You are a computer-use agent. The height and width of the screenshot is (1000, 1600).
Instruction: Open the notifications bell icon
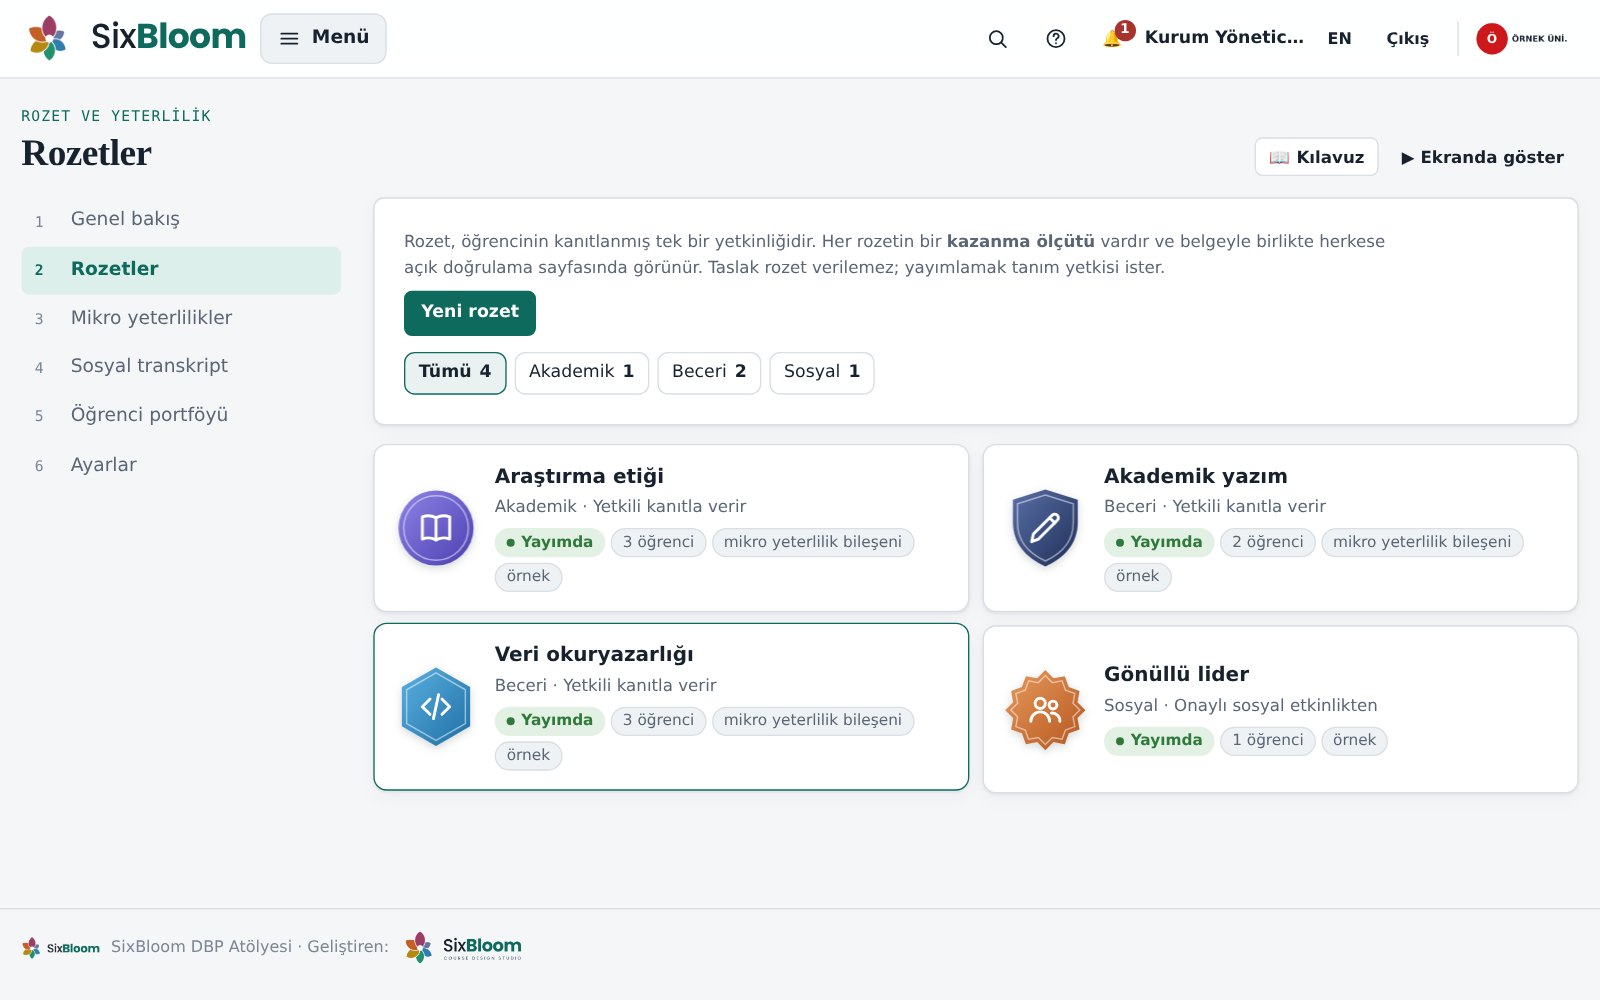click(x=1112, y=38)
